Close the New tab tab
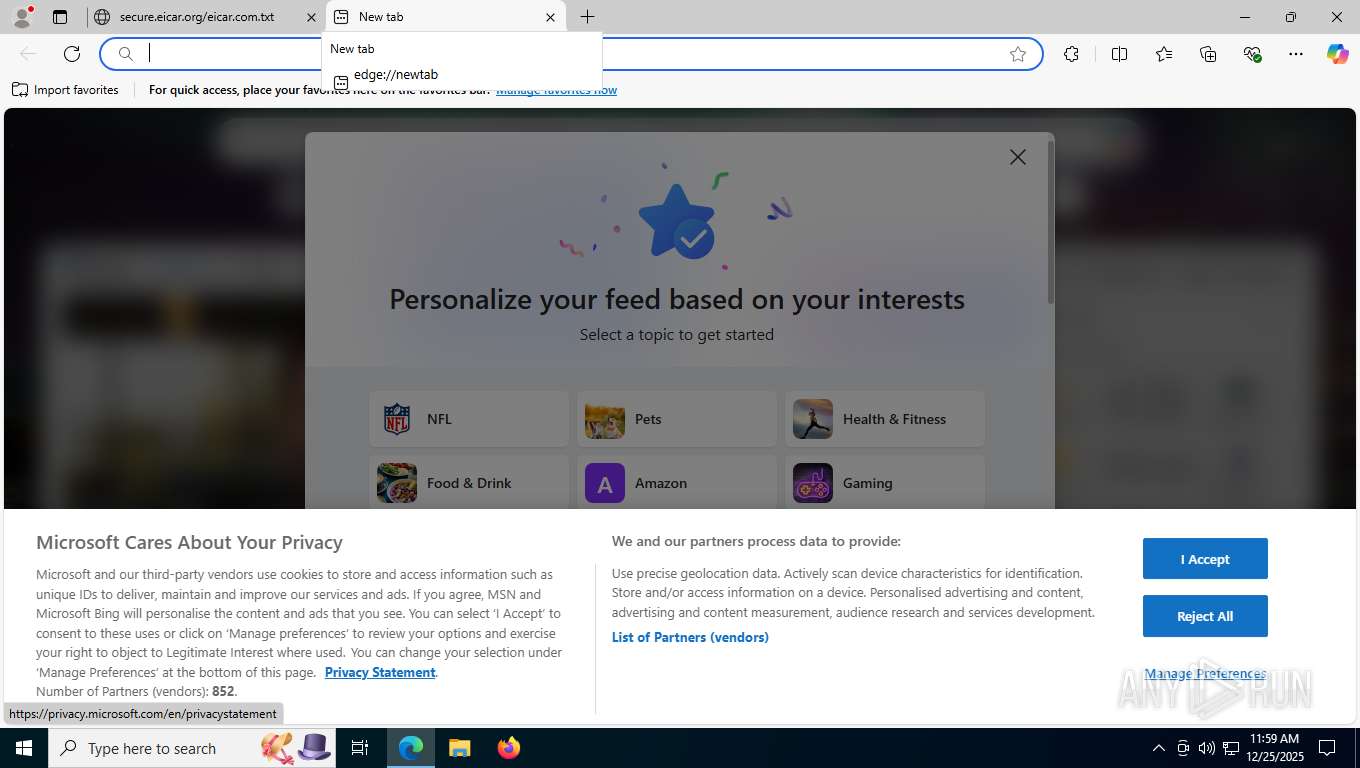 point(550,17)
